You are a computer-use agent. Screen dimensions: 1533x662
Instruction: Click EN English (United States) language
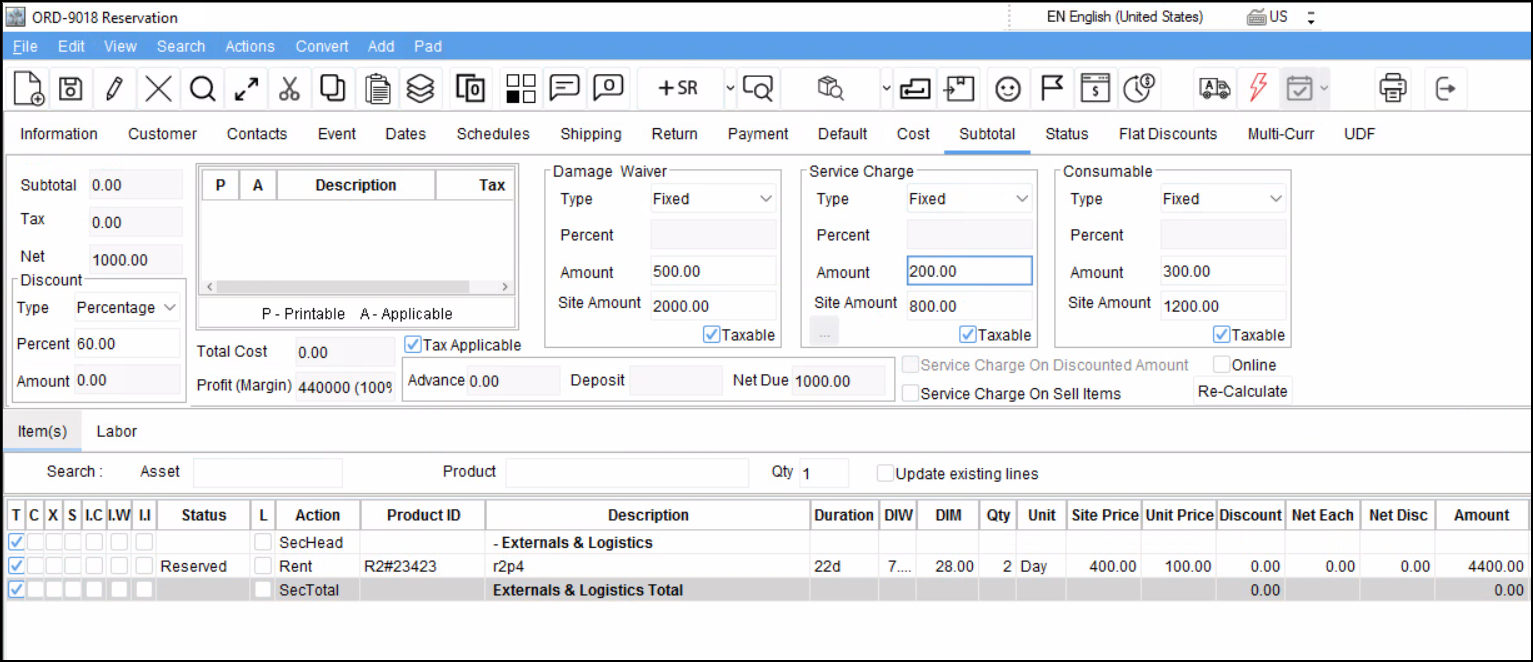(1124, 17)
